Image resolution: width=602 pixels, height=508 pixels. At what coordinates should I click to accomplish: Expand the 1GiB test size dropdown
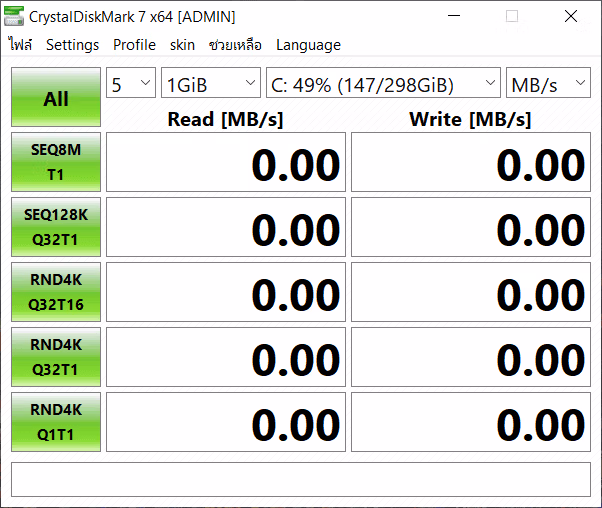pos(211,83)
